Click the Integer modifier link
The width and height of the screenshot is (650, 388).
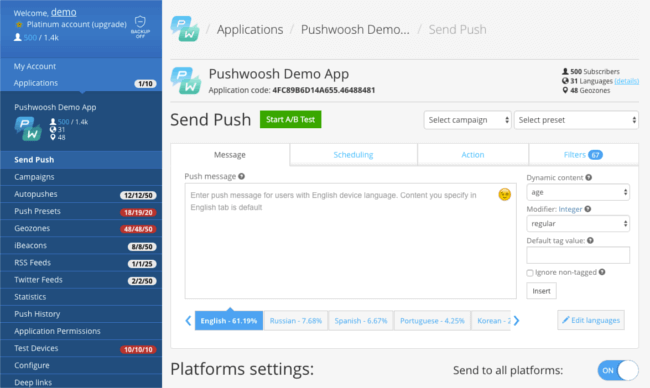click(570, 209)
